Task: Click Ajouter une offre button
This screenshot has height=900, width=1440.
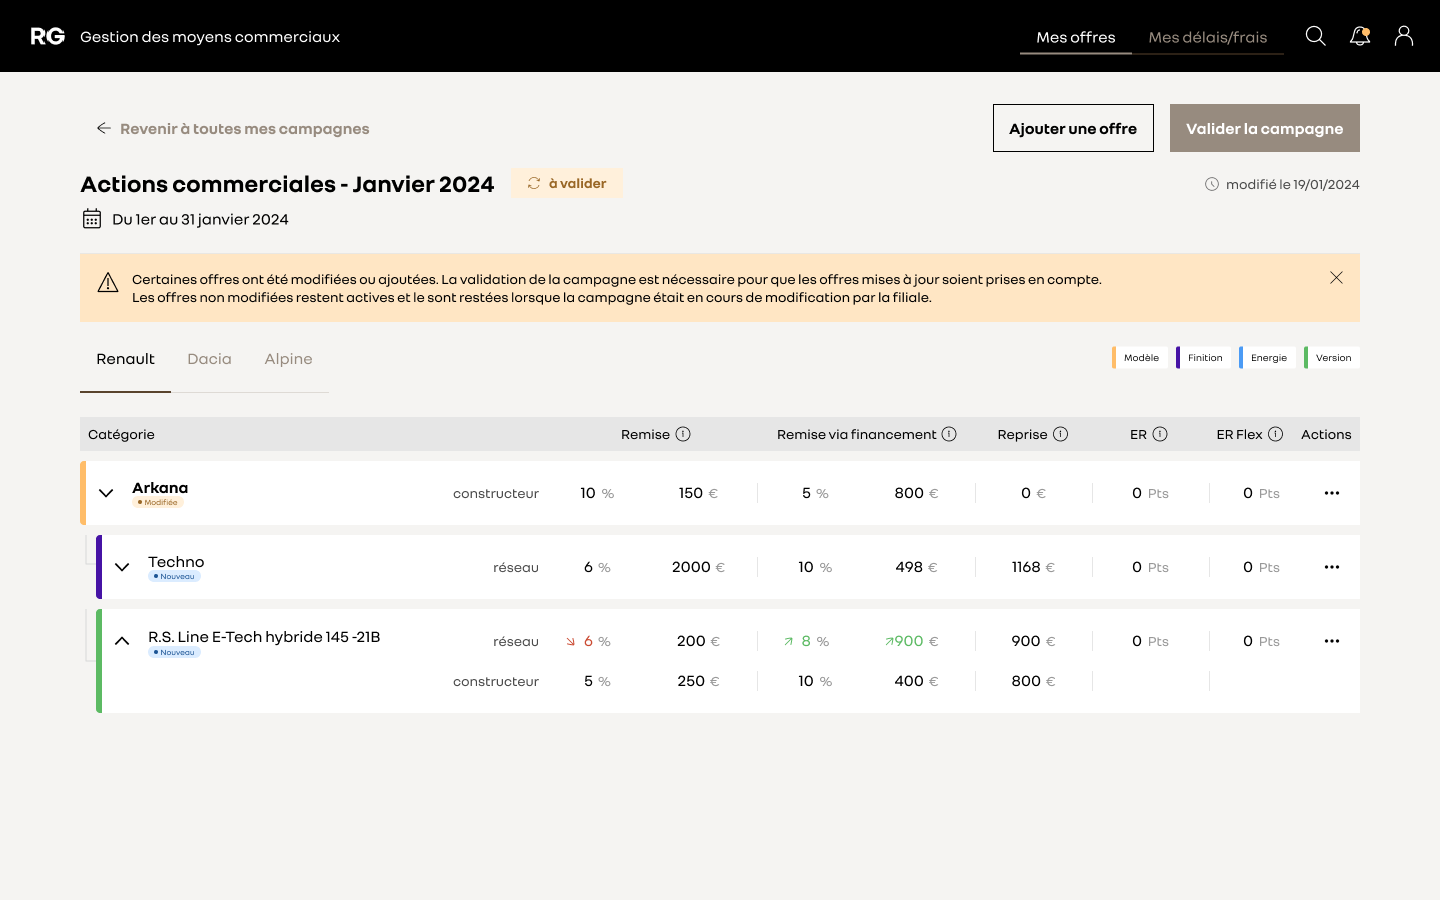Action: pos(1073,128)
